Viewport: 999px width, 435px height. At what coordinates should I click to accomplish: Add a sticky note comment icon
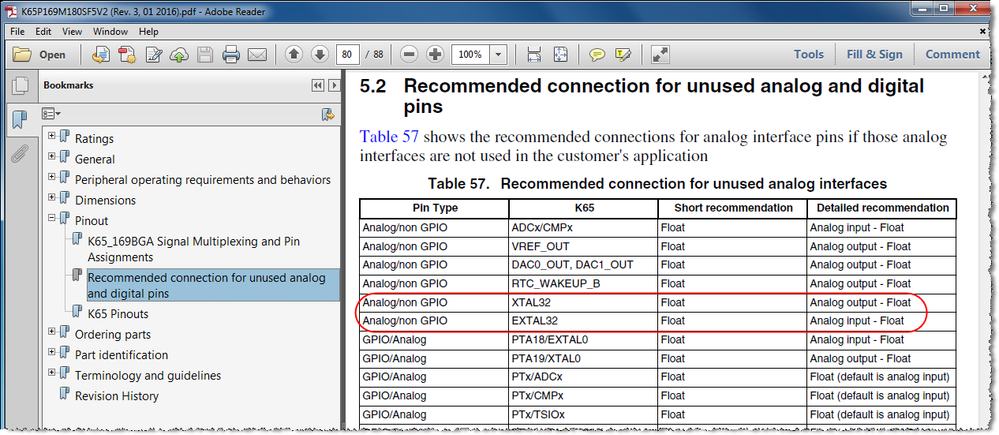597,55
